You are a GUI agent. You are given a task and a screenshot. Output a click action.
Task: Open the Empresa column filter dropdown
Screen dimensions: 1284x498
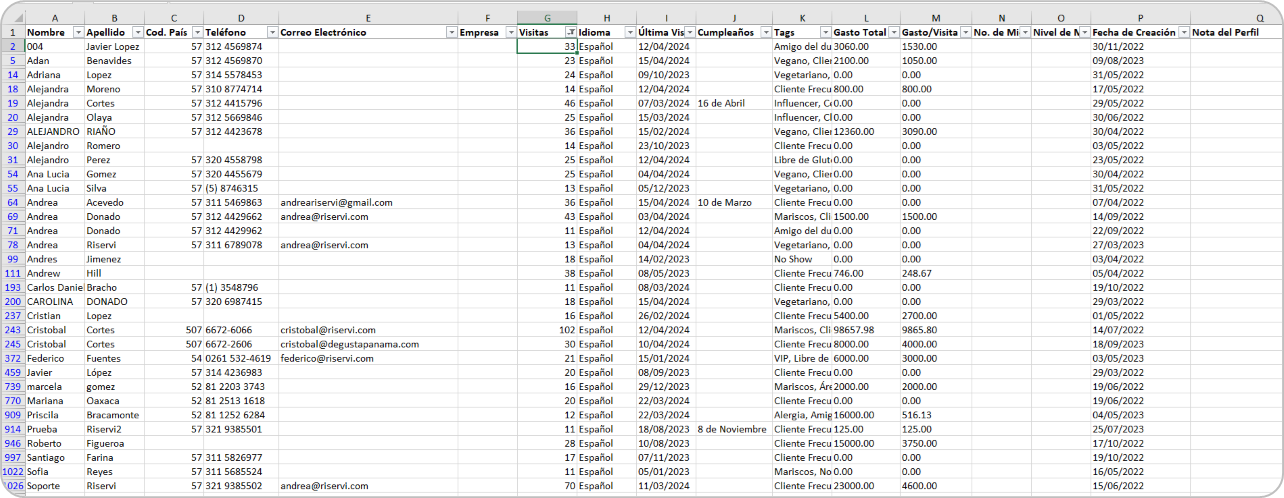coord(509,33)
